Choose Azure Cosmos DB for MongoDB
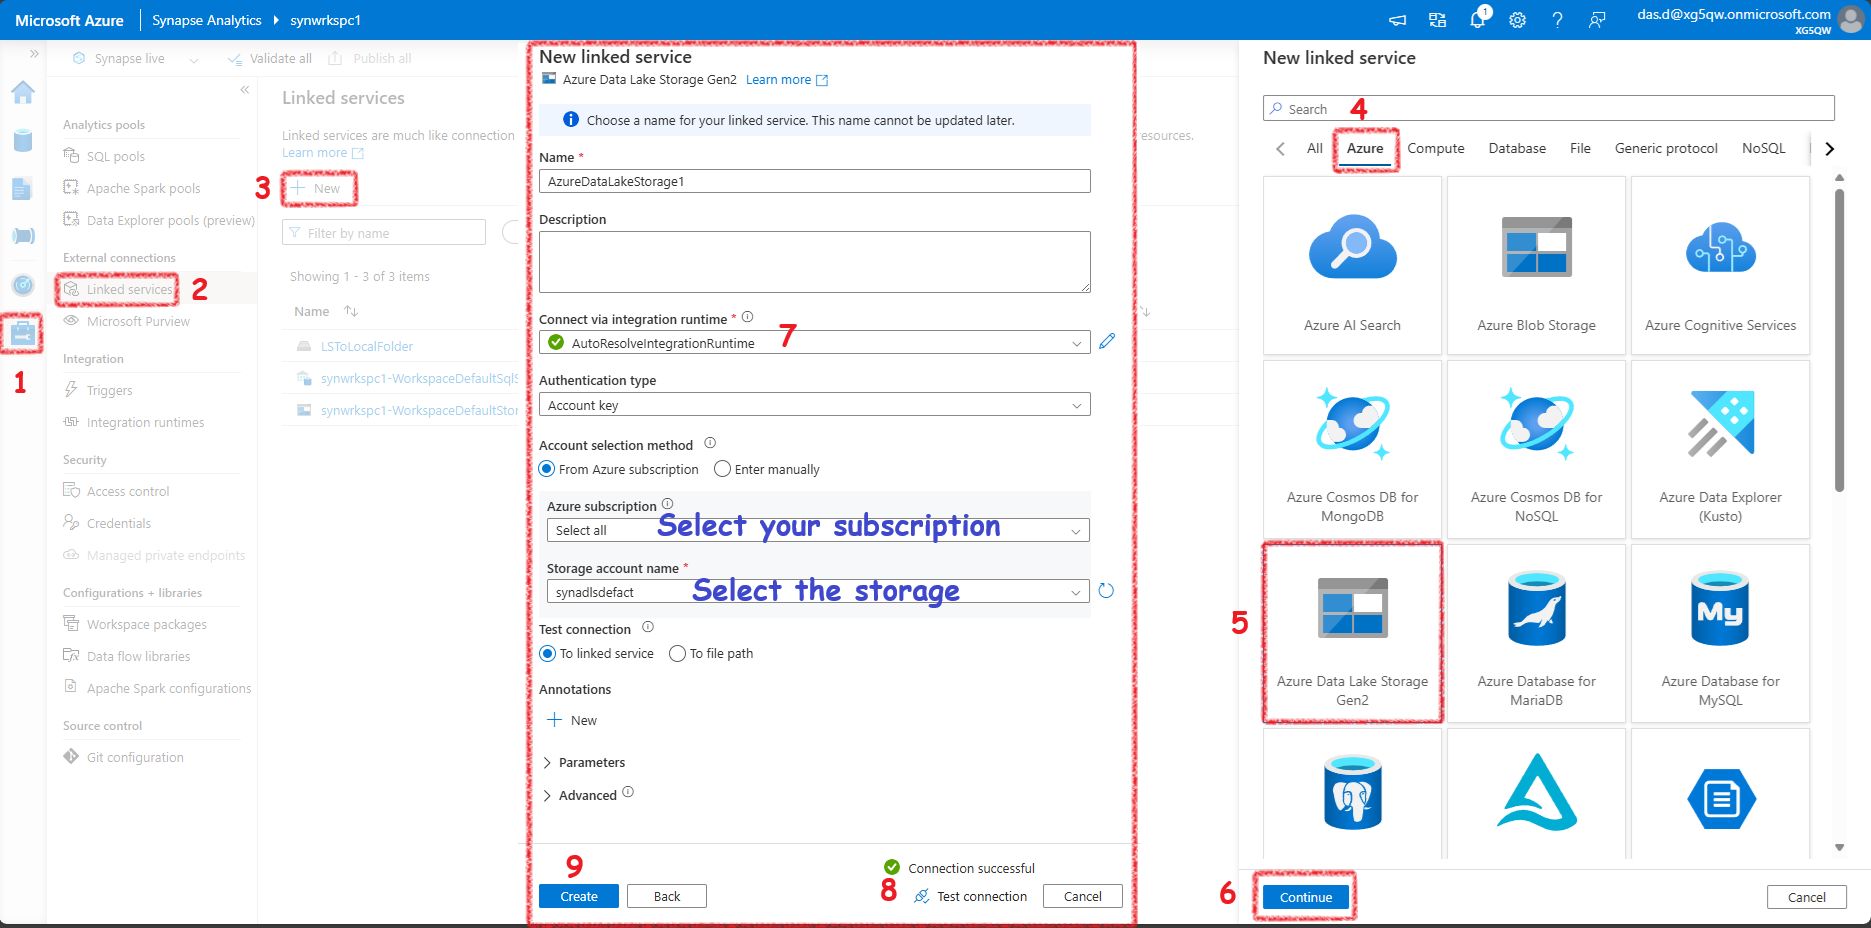The width and height of the screenshot is (1871, 928). [1352, 449]
